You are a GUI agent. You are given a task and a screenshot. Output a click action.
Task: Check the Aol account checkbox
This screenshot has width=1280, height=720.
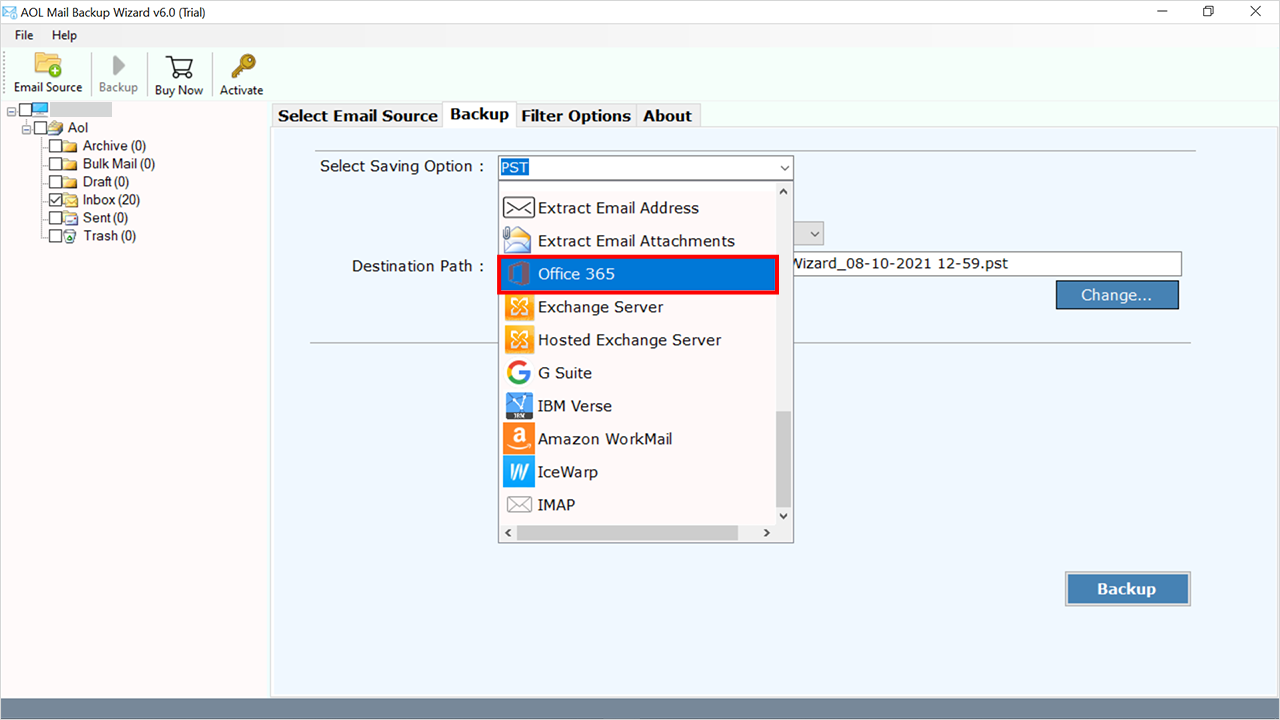tap(40, 128)
